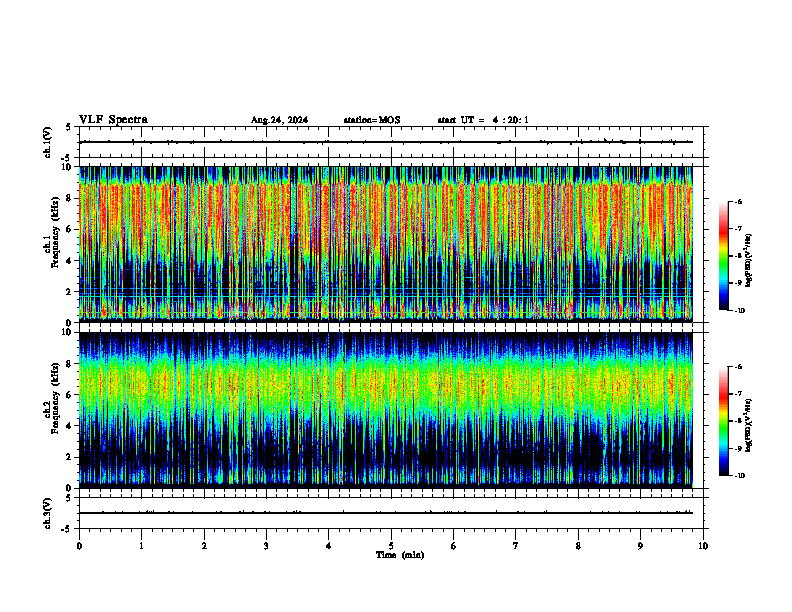Click the "0" tick on the time axis
Viewport: 792px width, 612px height.
(79, 546)
